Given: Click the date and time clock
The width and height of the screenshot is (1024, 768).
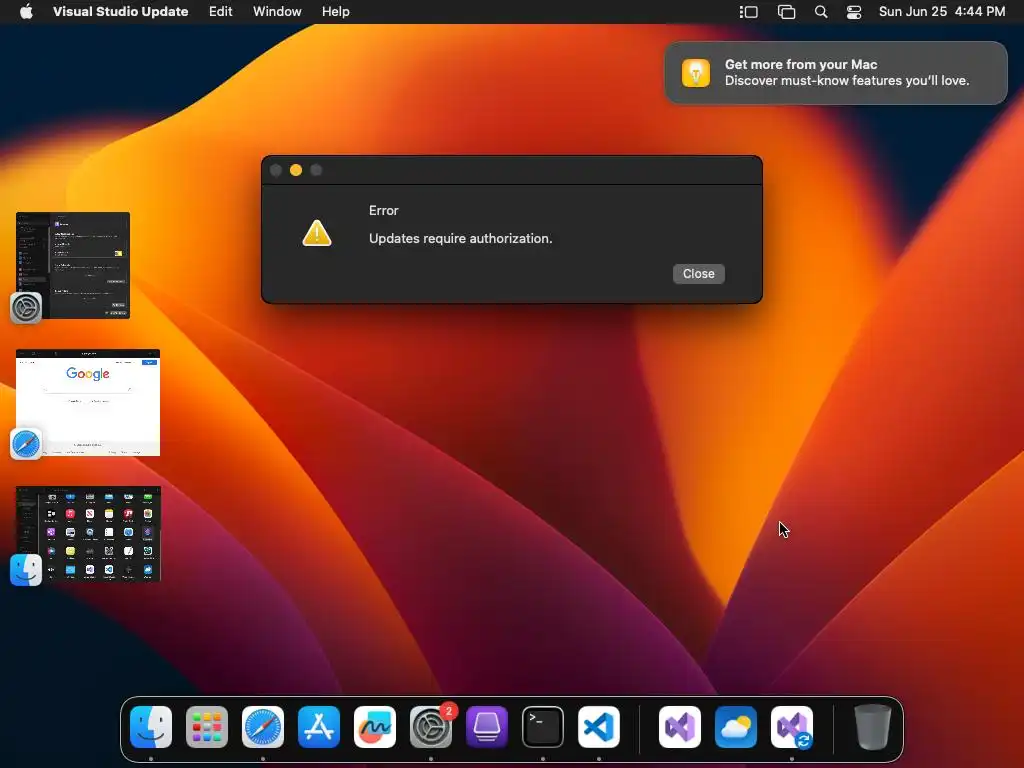Looking at the screenshot, I should pos(942,11).
